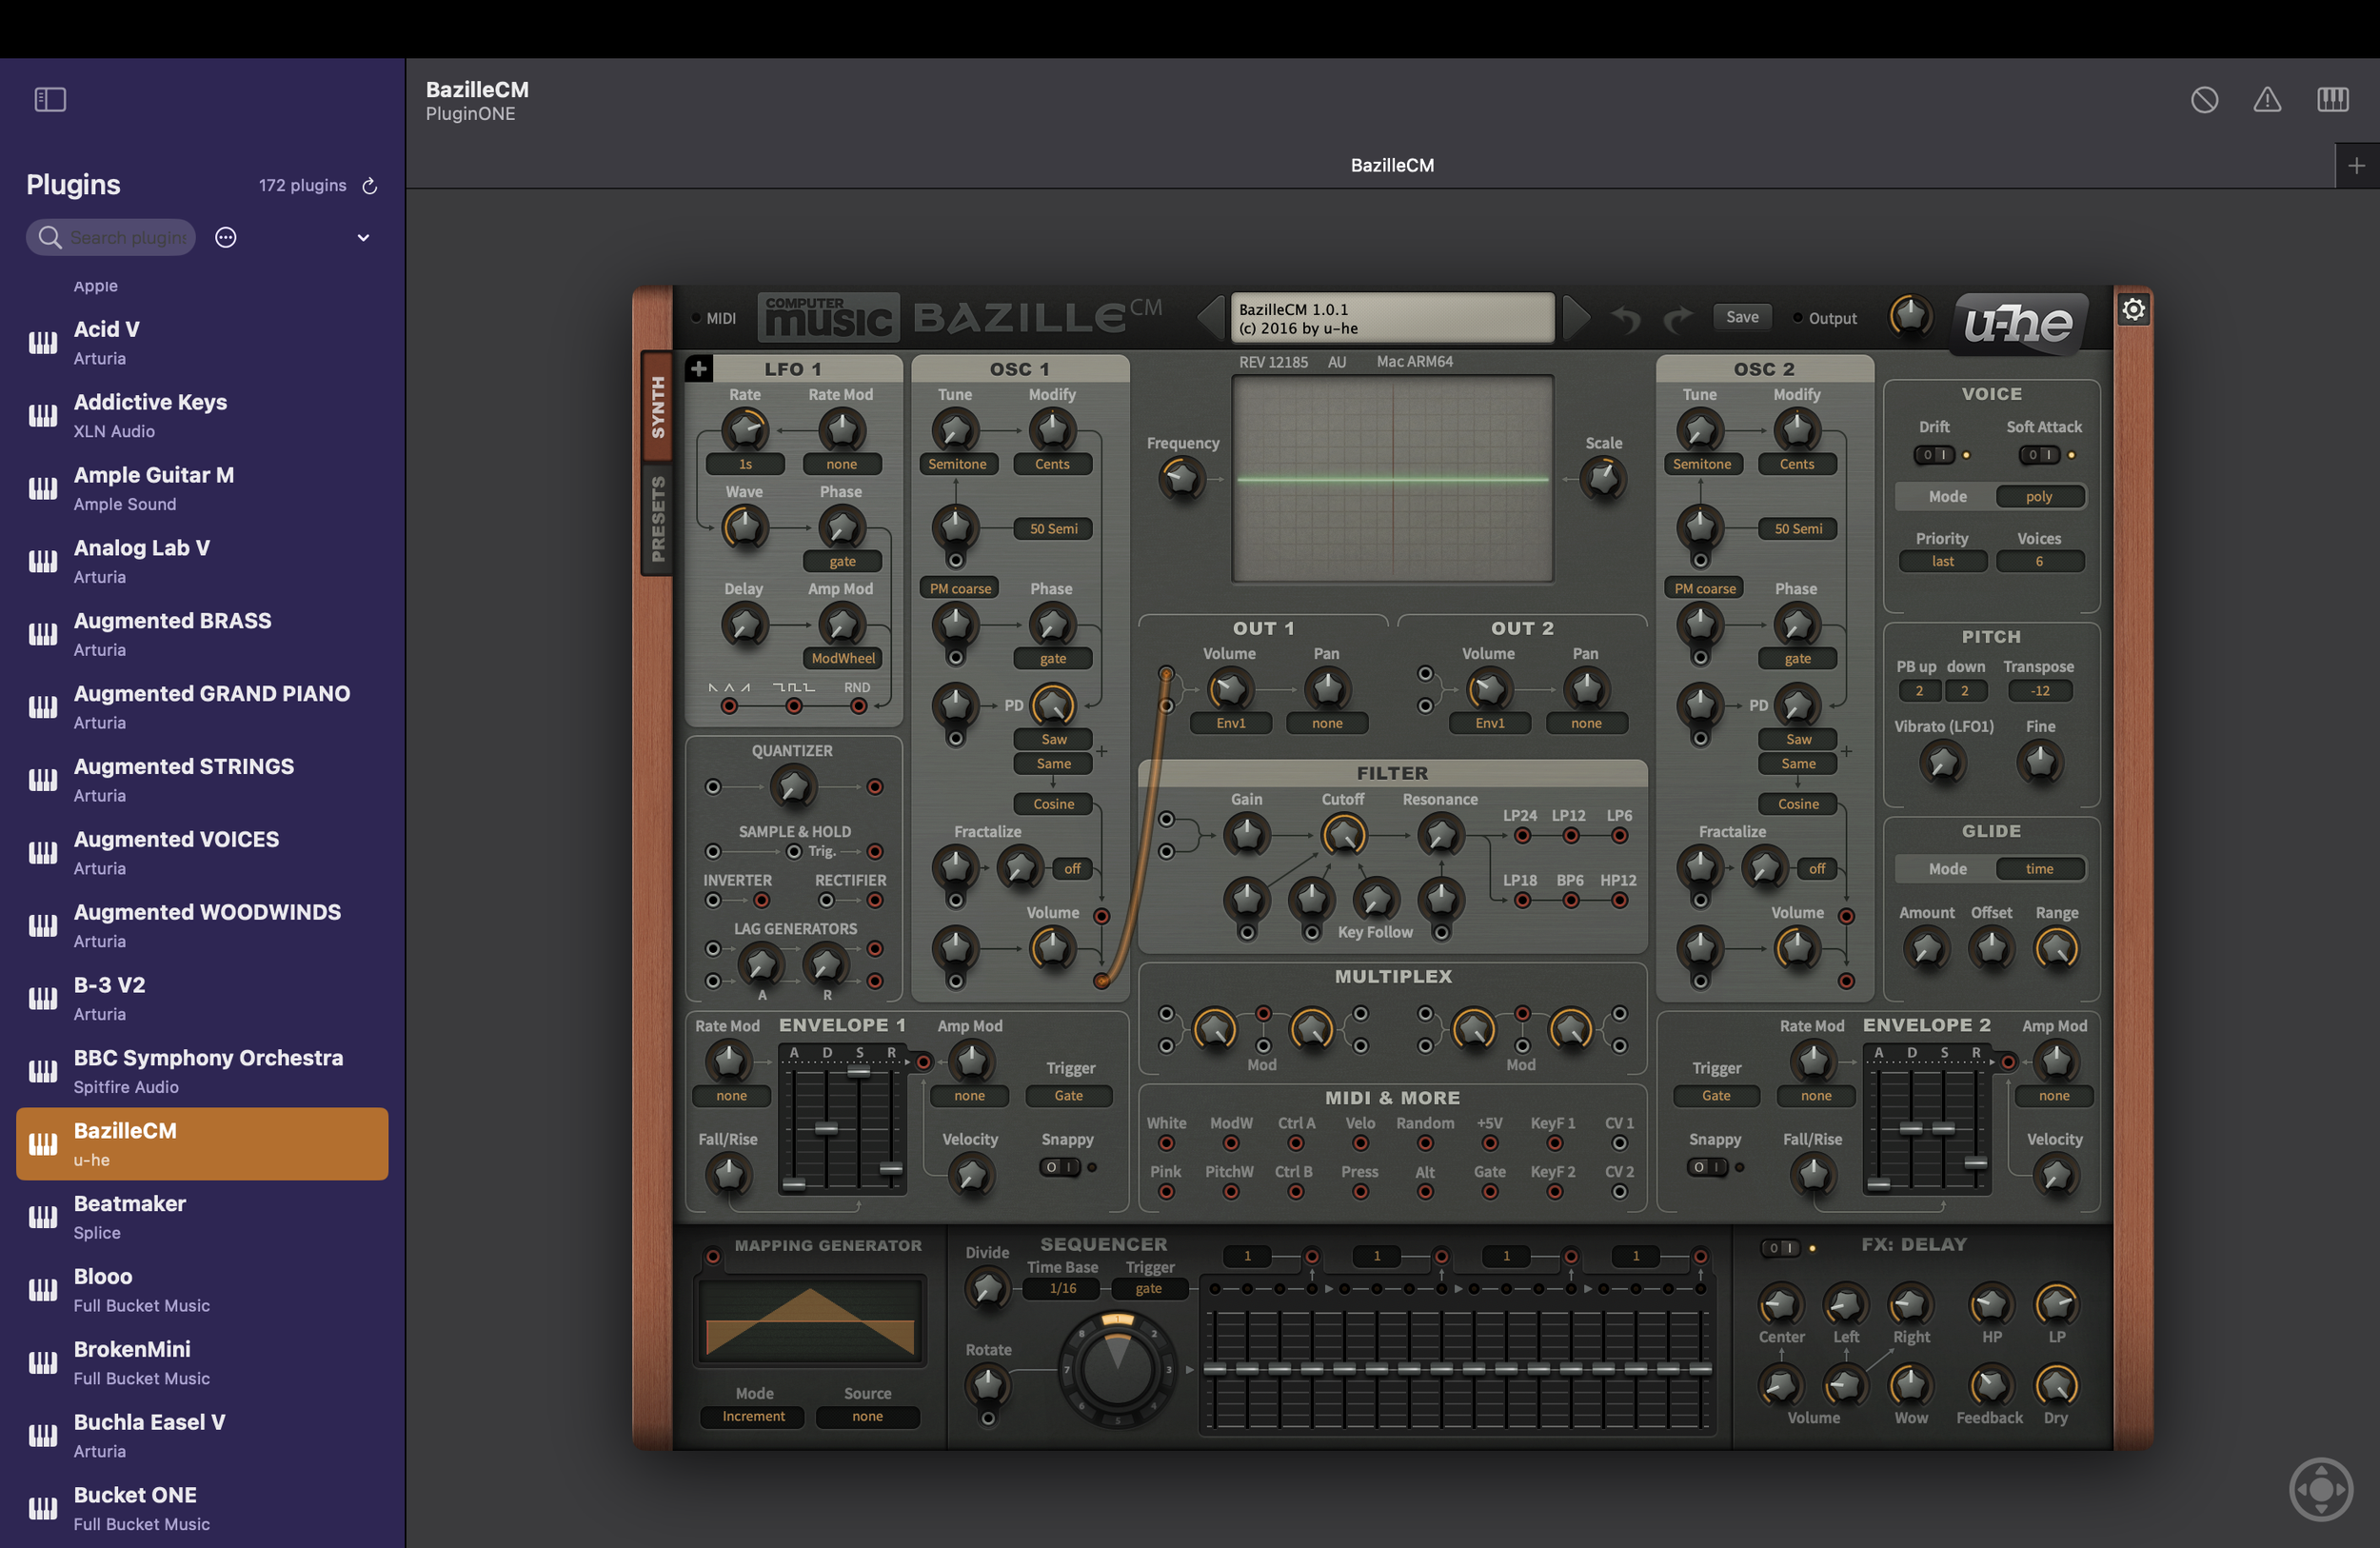Toggle the sidebar panel icon

tap(50, 99)
